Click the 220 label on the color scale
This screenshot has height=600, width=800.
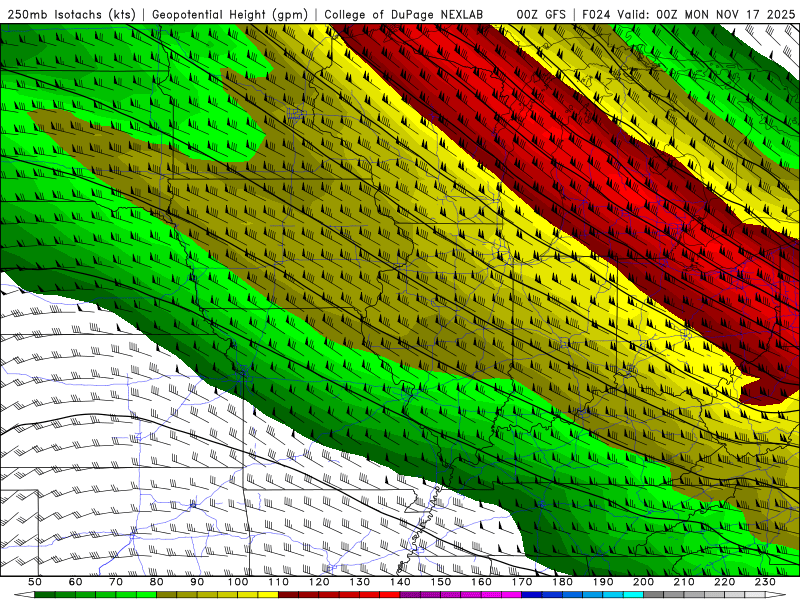[x=724, y=582]
